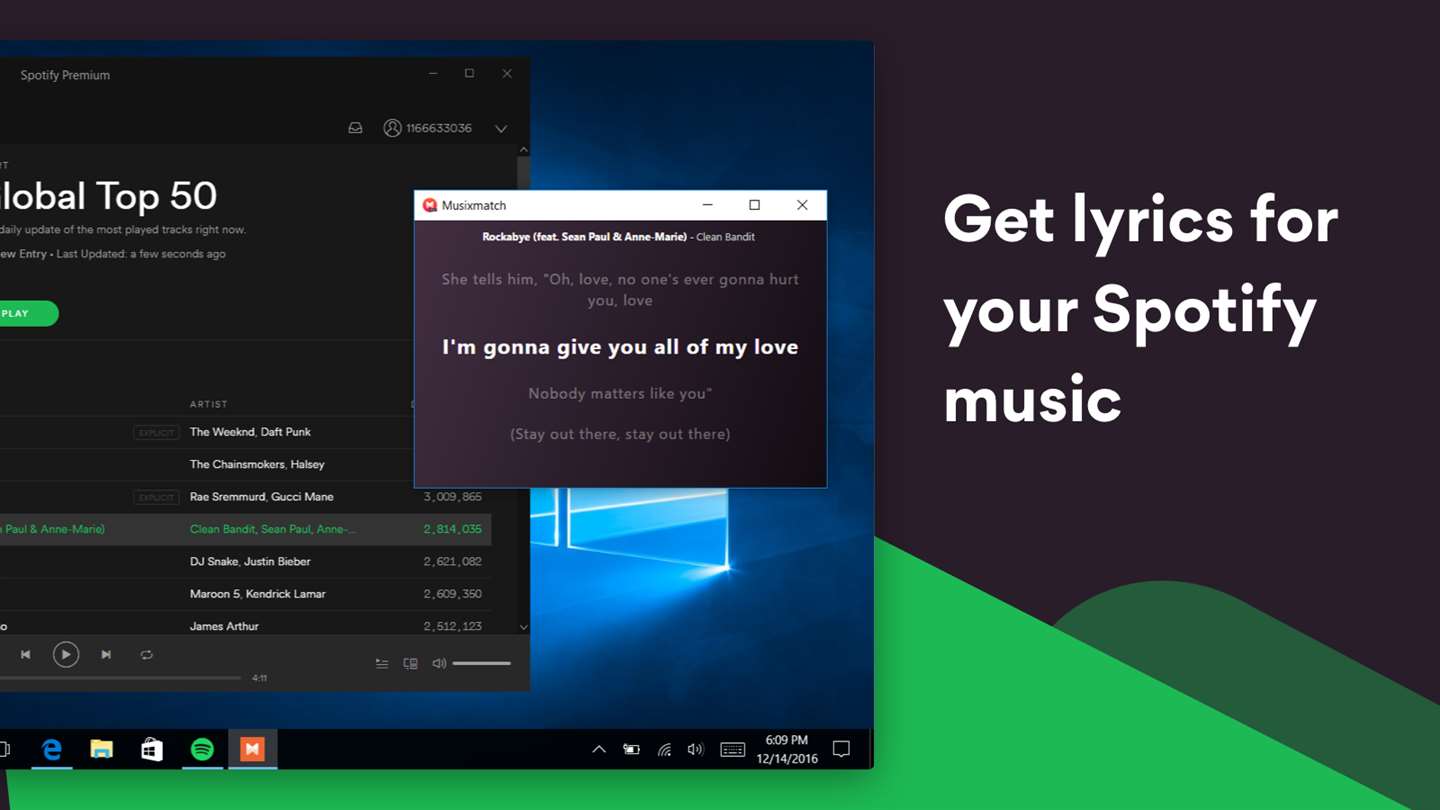Image resolution: width=1440 pixels, height=810 pixels.
Task: Open the devices available icon
Action: (410, 663)
